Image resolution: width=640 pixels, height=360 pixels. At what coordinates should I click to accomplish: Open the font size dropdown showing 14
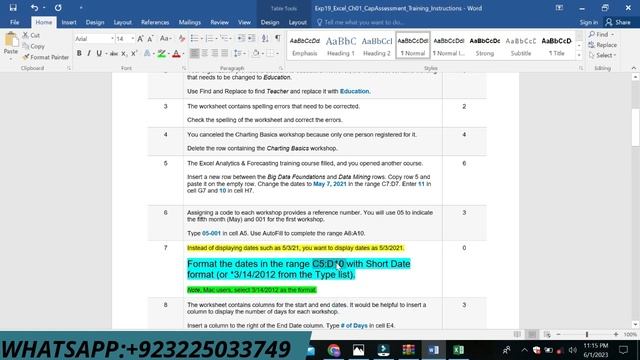pyautogui.click(x=132, y=39)
